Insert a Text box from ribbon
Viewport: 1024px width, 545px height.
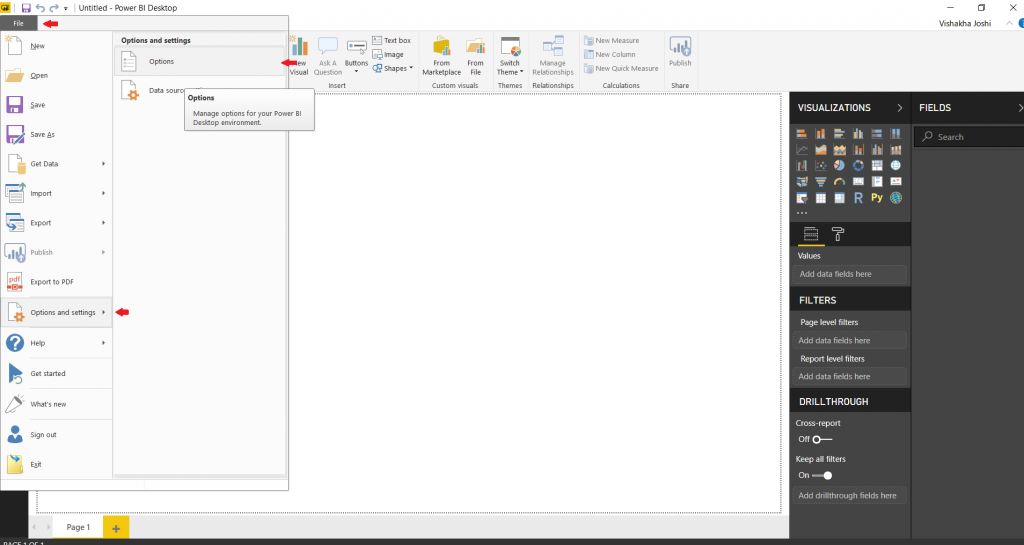click(x=391, y=40)
